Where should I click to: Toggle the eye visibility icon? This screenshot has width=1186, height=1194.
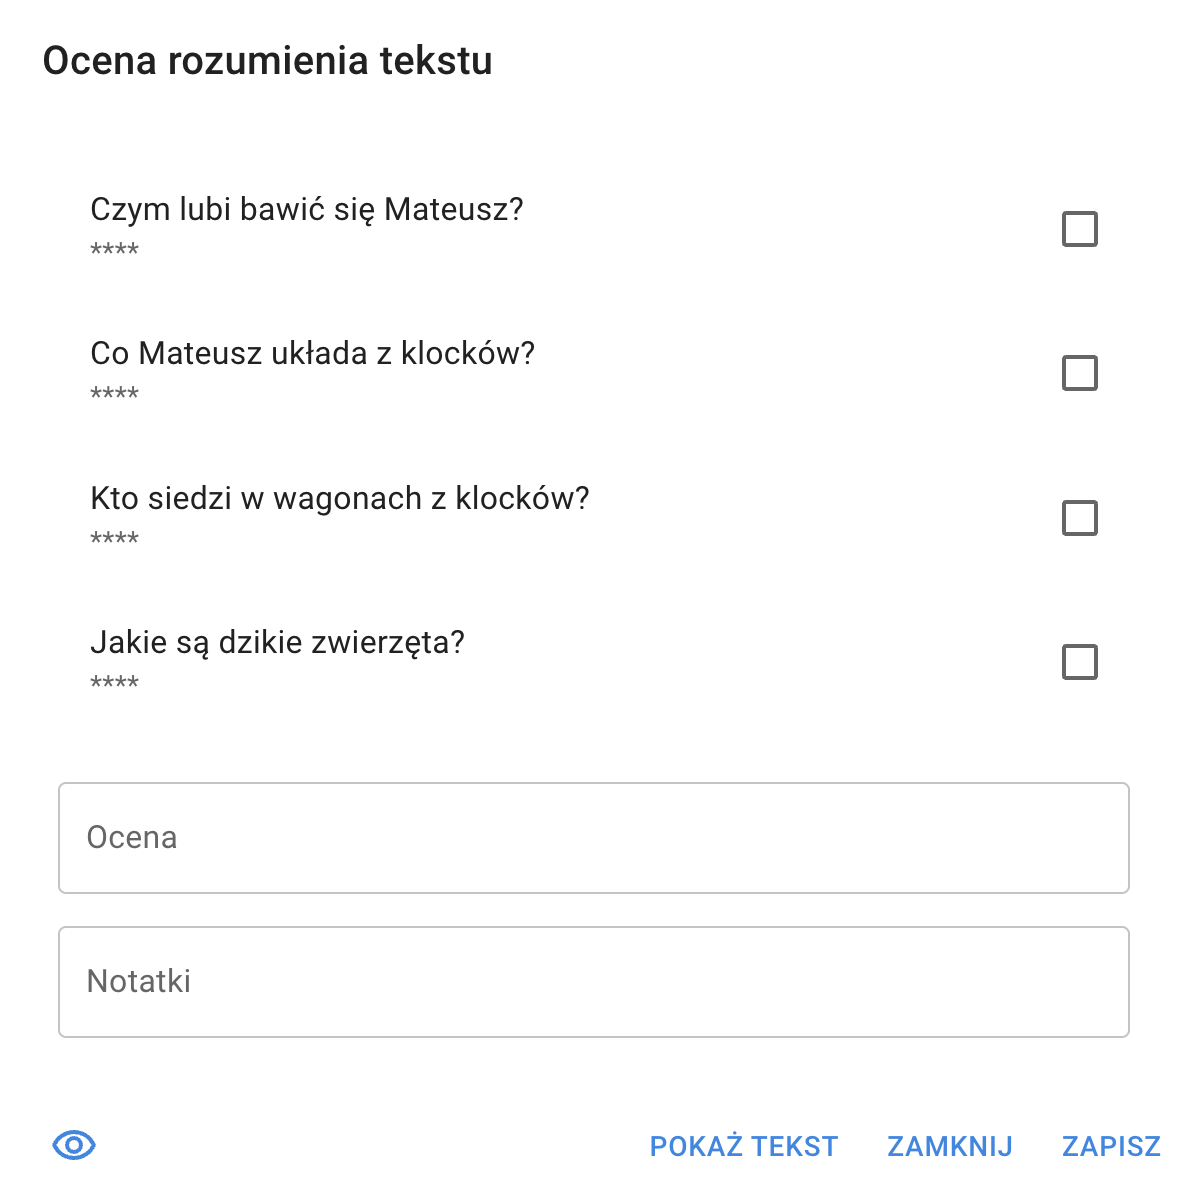point(73,1145)
